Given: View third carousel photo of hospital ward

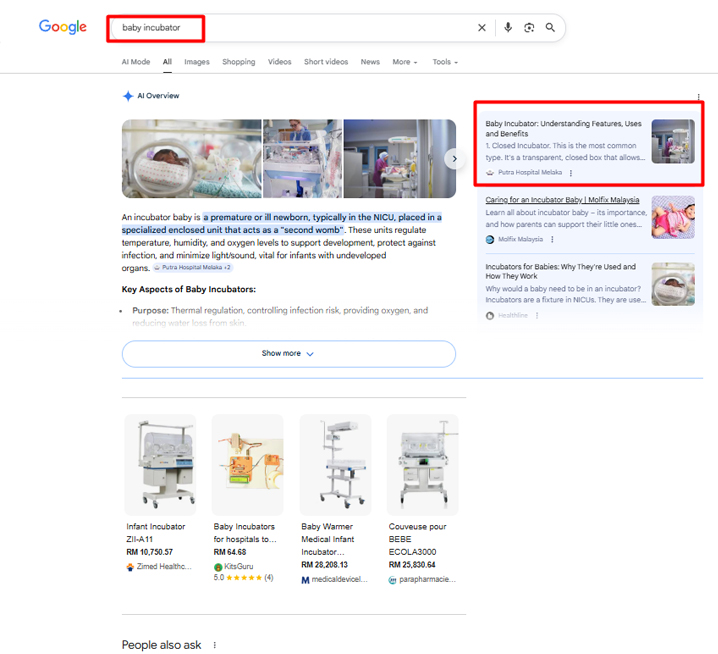Looking at the screenshot, I should coord(400,159).
